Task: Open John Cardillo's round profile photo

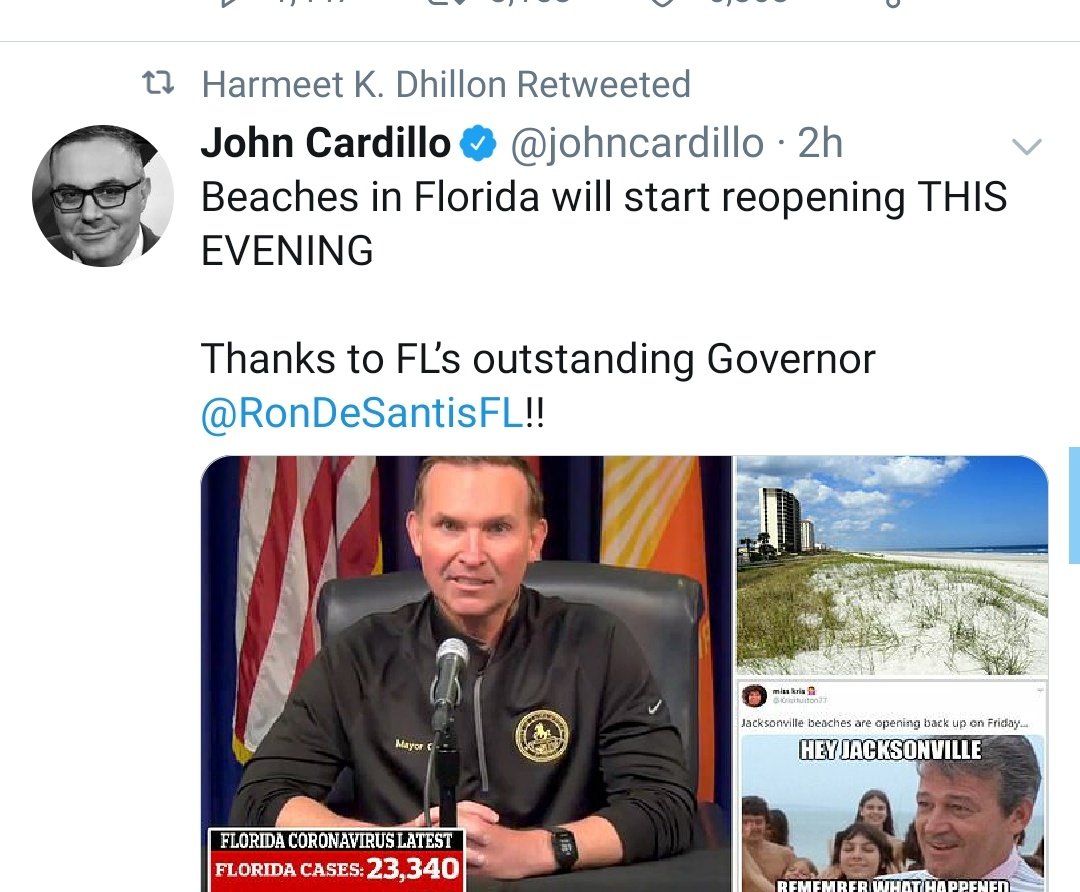Action: [103, 196]
